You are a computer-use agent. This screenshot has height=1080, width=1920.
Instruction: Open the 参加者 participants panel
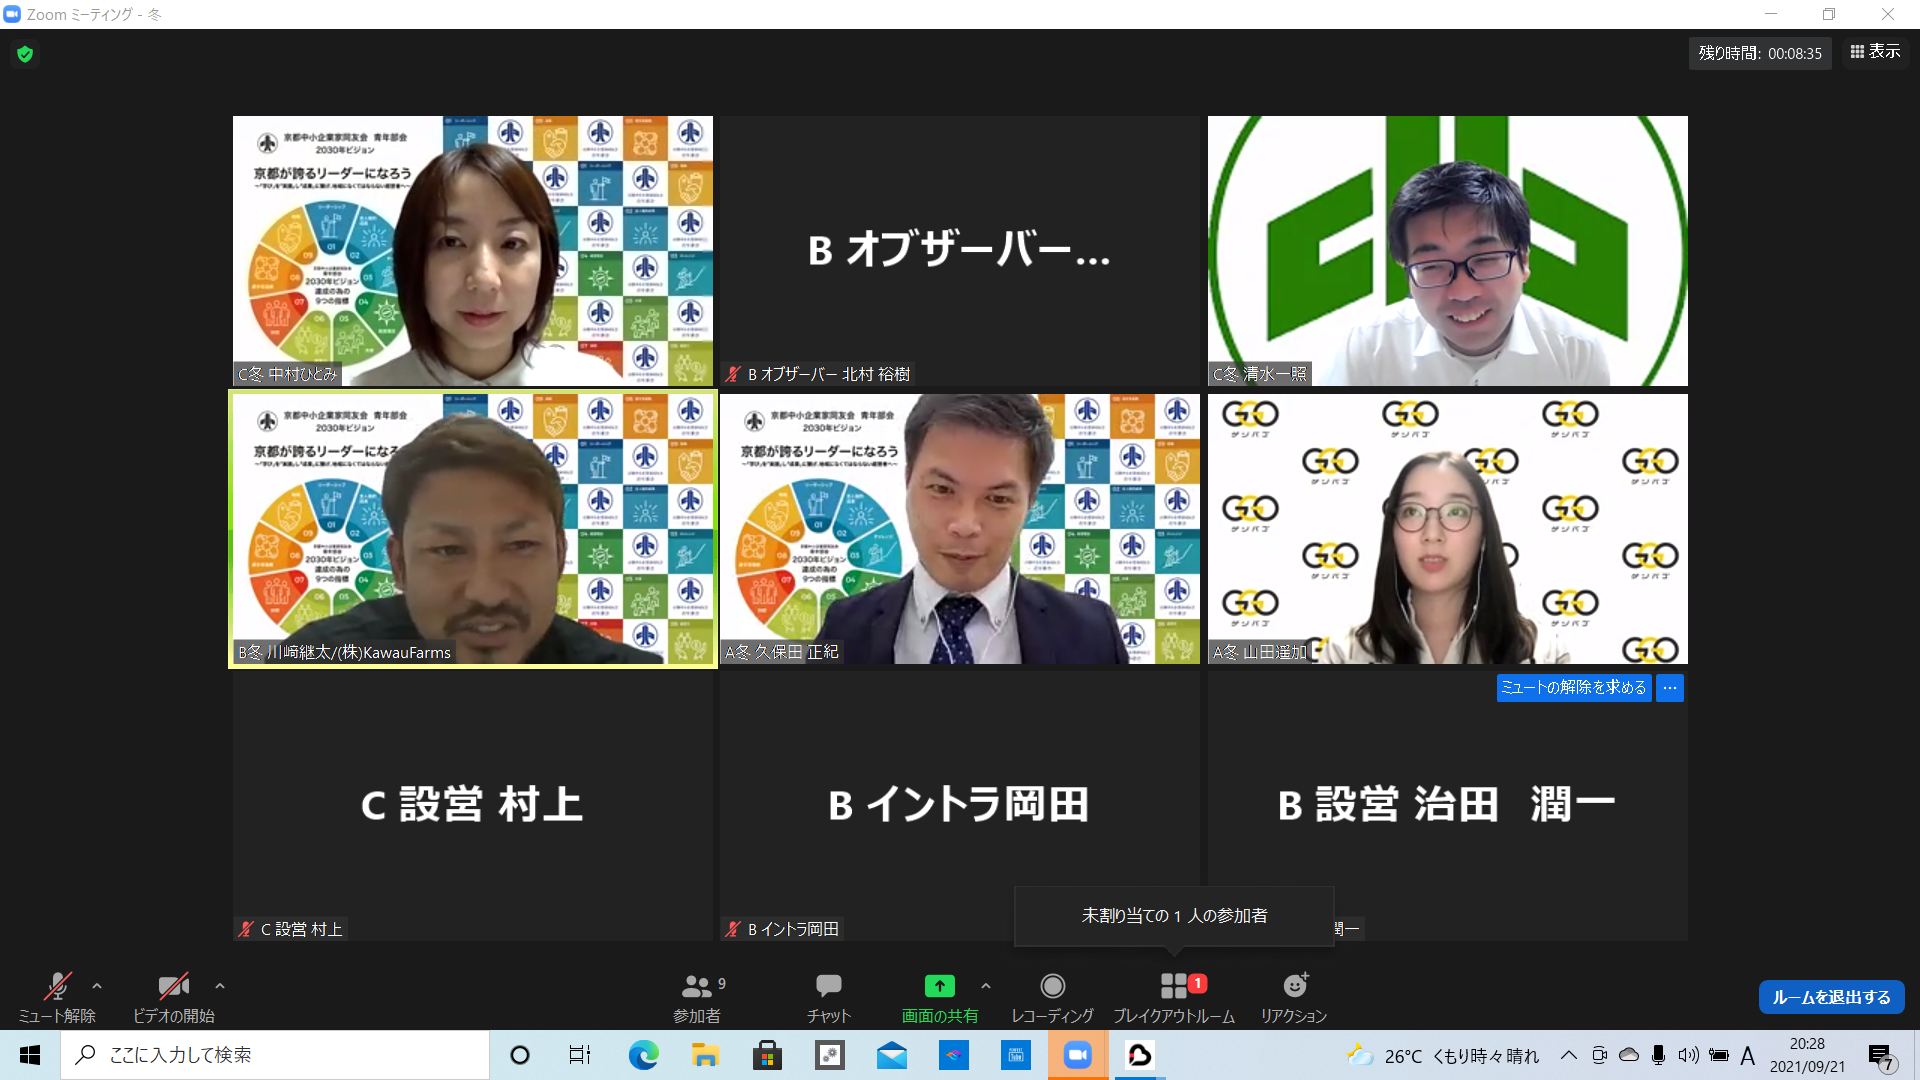point(697,996)
